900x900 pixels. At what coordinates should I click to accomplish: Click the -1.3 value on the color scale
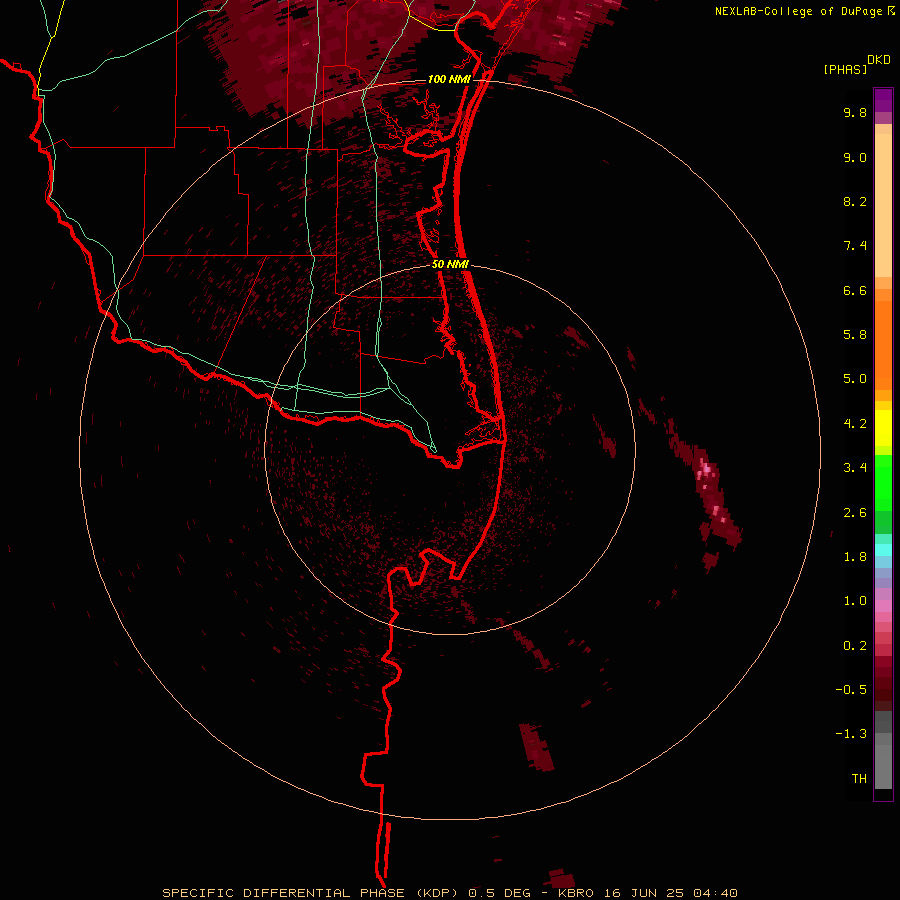click(x=851, y=734)
